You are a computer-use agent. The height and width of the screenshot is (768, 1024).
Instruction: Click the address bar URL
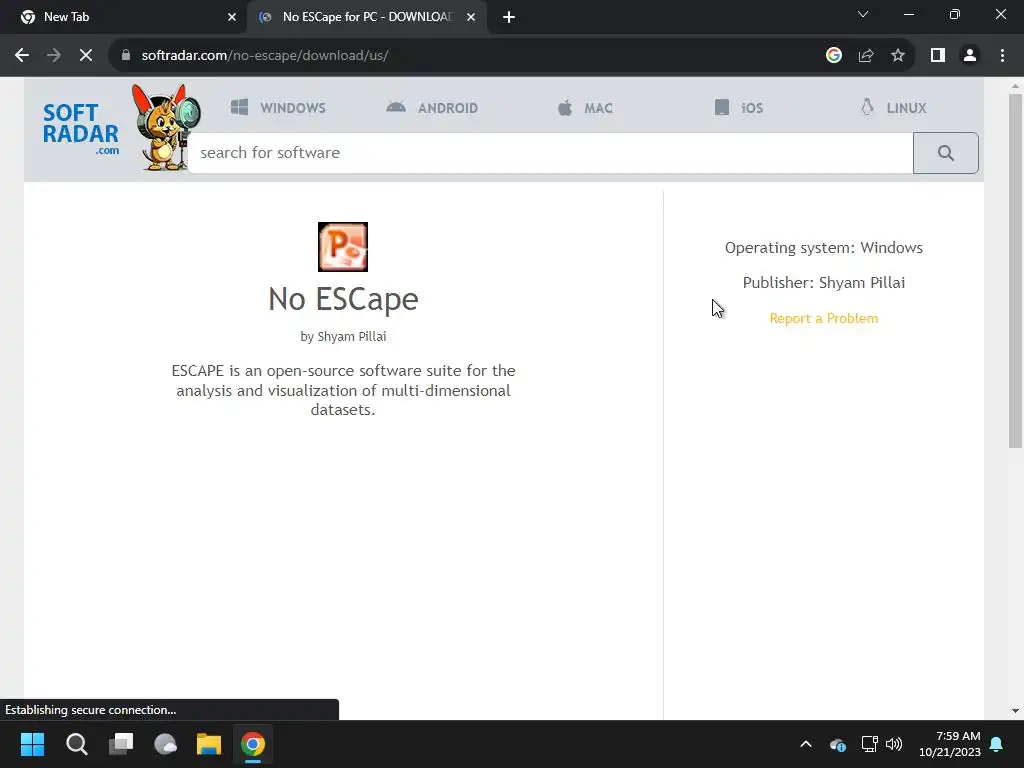coord(264,56)
